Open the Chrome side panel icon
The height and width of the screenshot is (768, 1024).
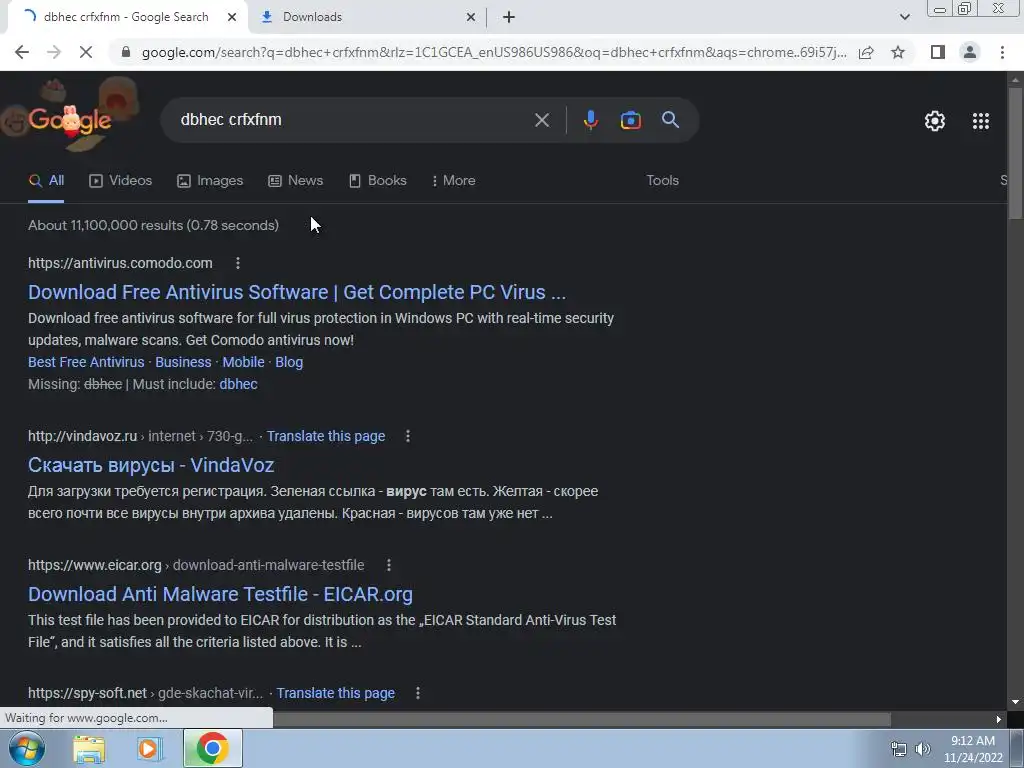(x=938, y=52)
